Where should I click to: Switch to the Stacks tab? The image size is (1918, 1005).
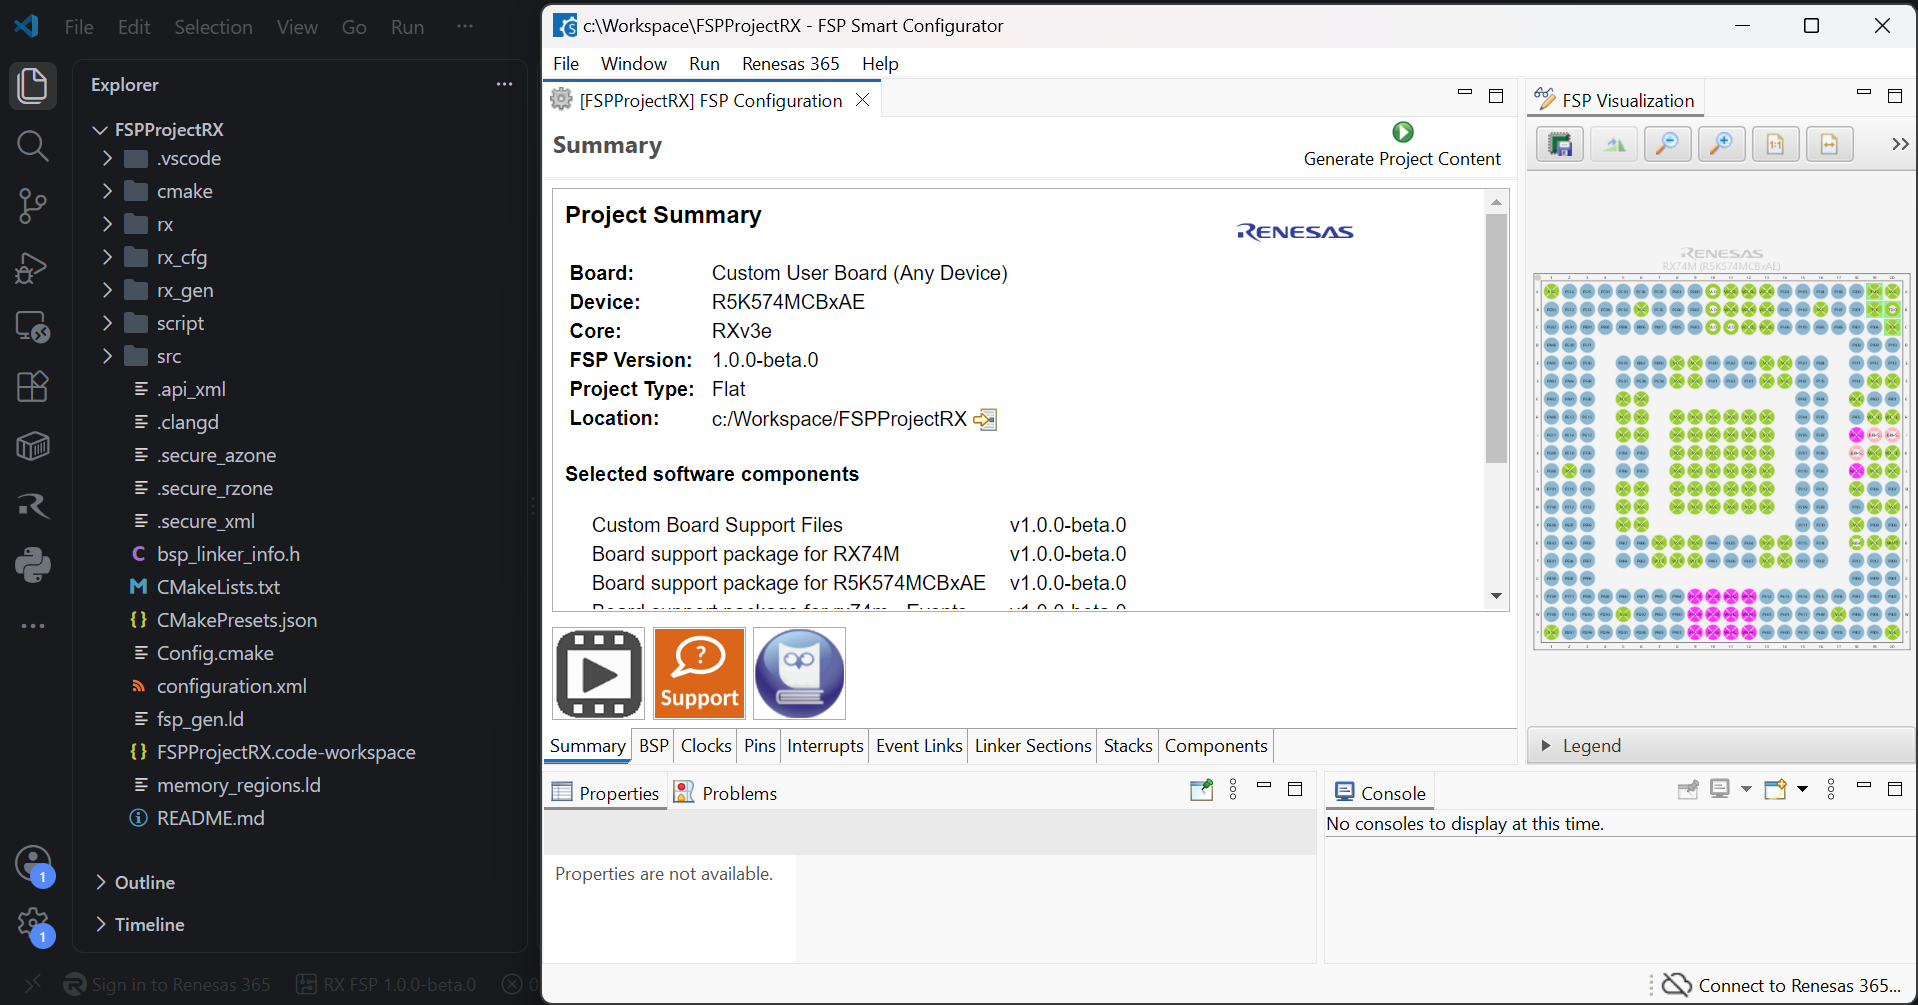pyautogui.click(x=1128, y=746)
